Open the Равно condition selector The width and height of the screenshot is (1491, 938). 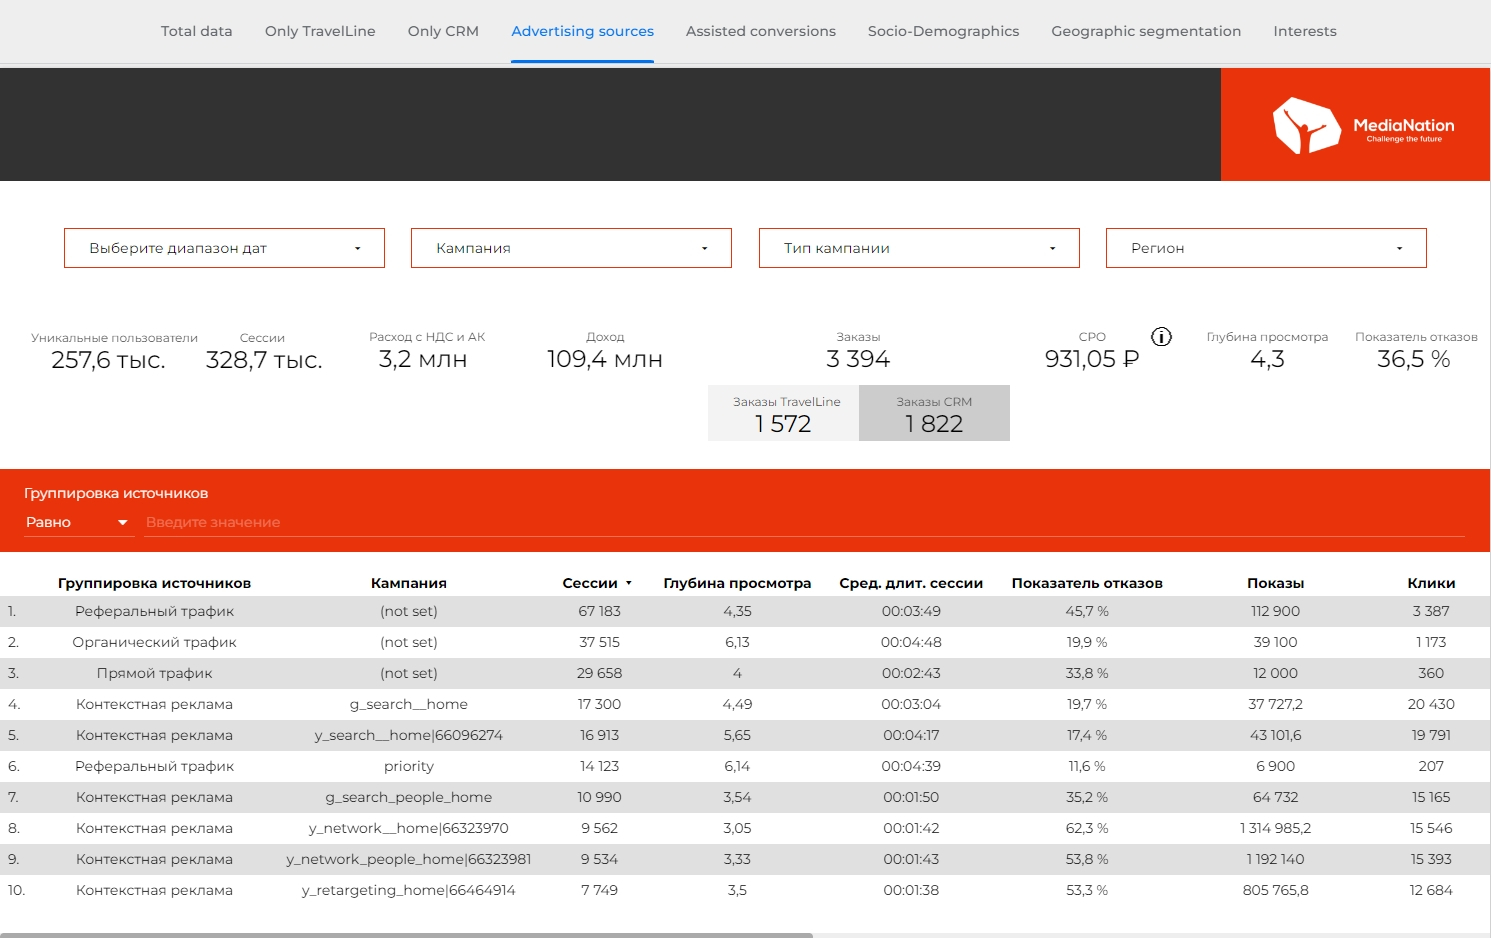77,522
